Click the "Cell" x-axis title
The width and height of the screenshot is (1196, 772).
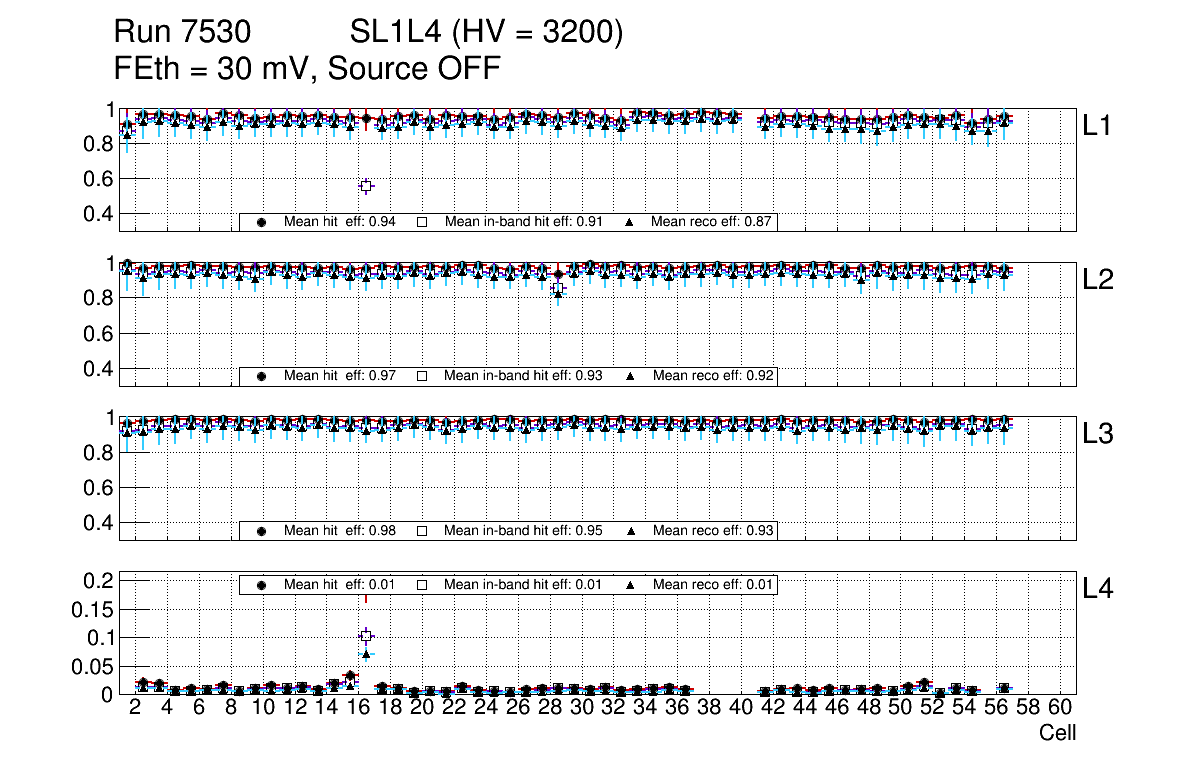coord(1057,733)
